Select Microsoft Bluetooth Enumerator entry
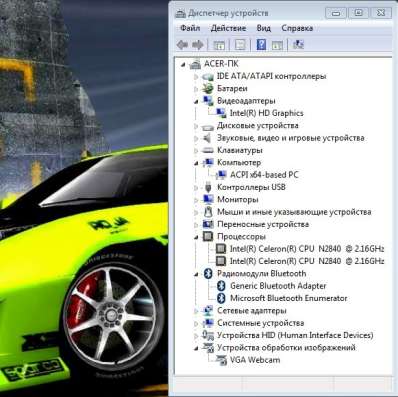This screenshot has width=398, height=397. coord(289,298)
